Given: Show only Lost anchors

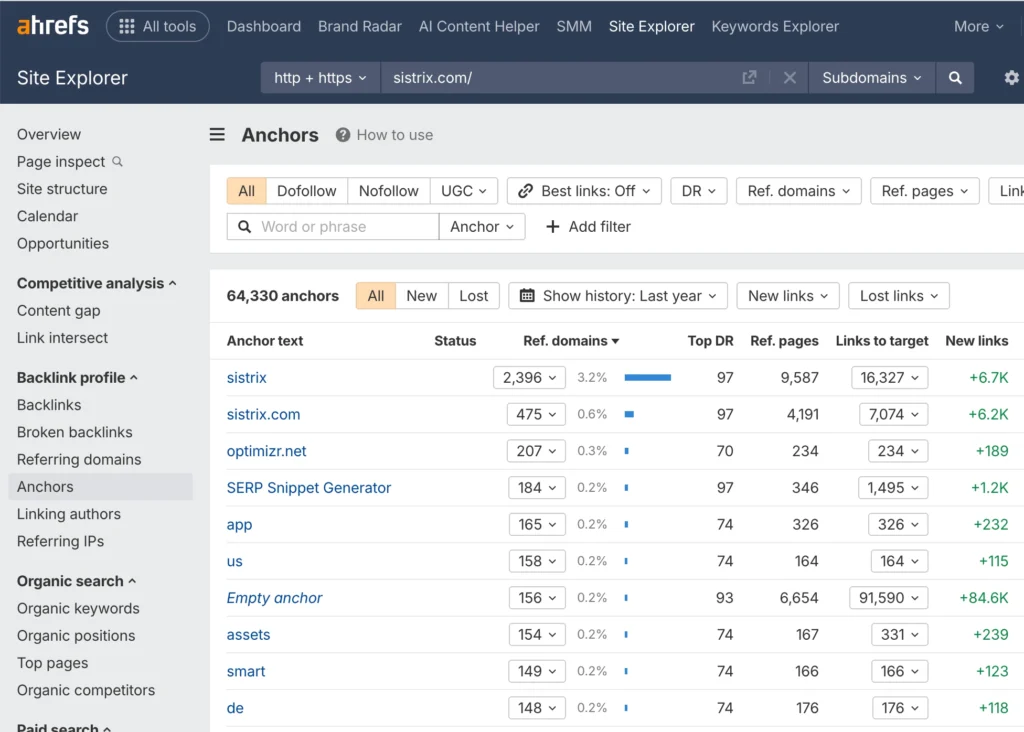Looking at the screenshot, I should (473, 296).
